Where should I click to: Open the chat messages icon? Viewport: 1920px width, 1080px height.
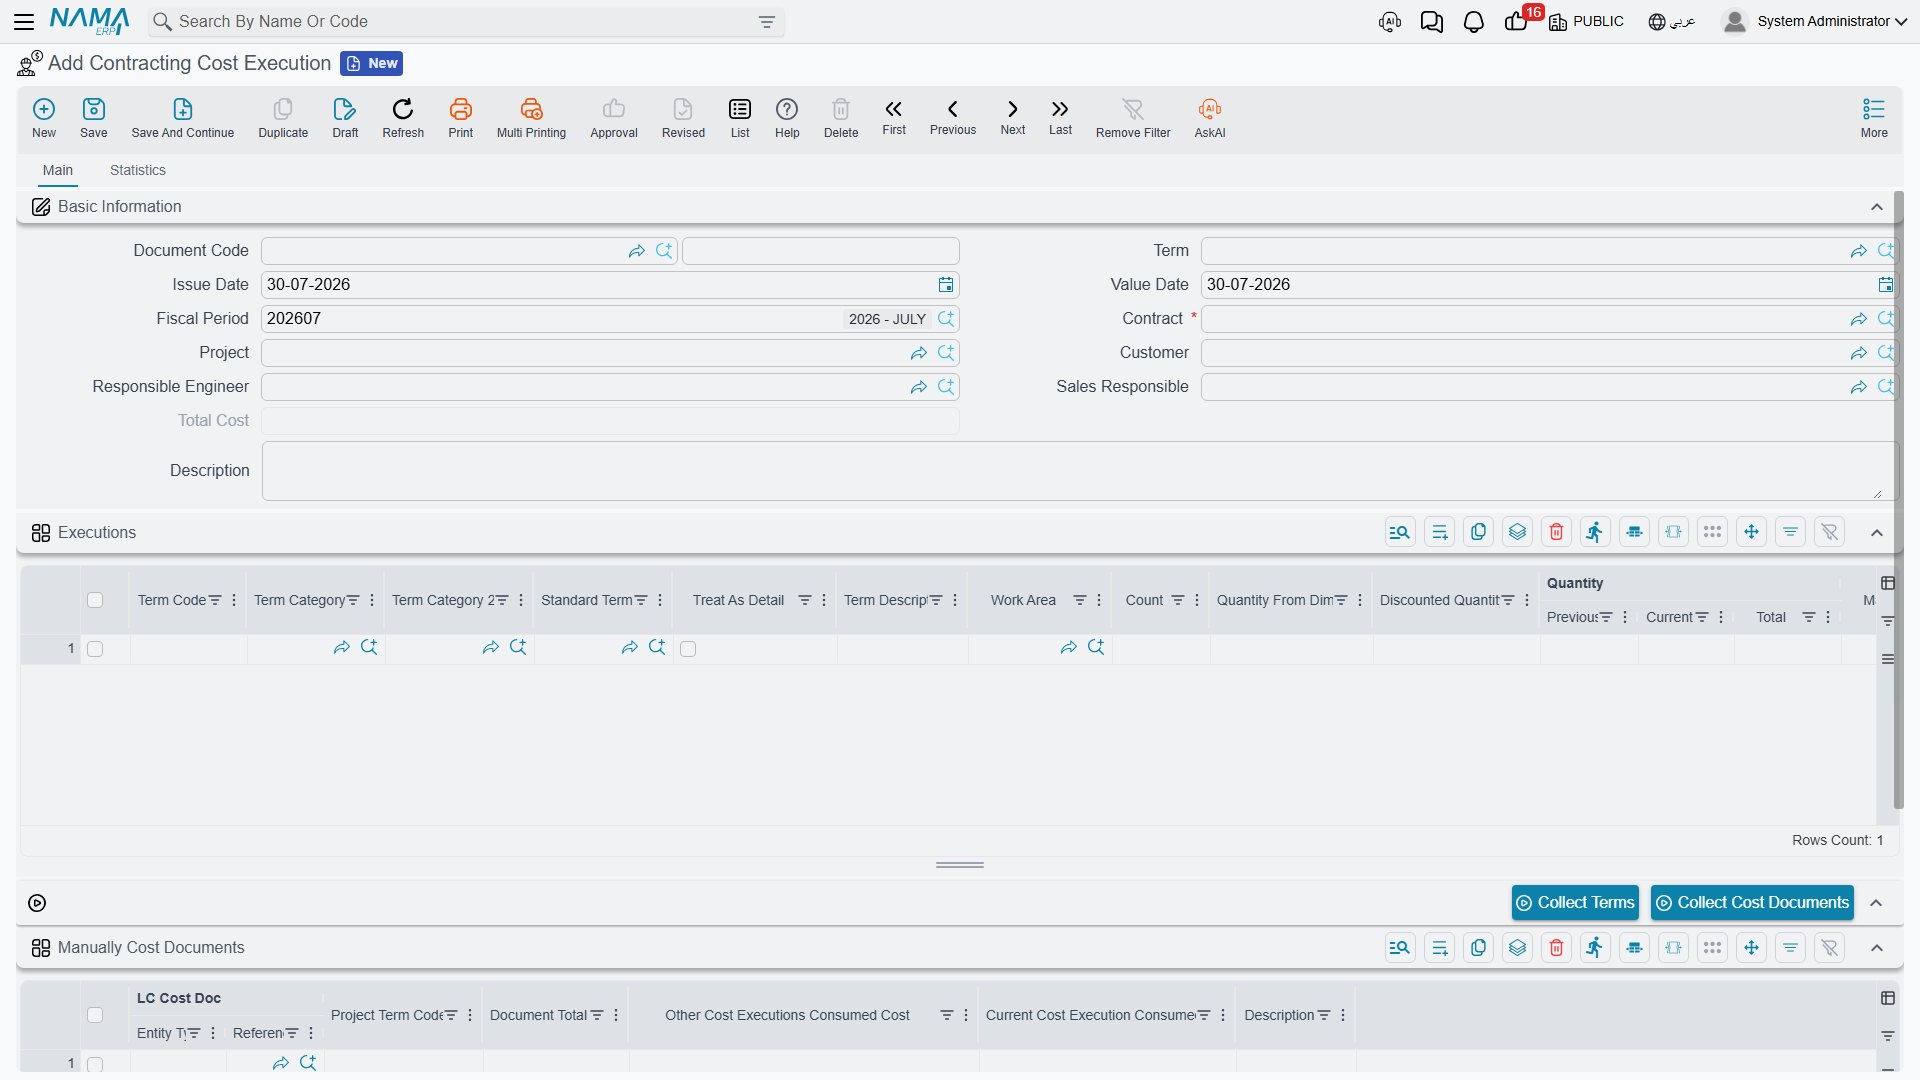click(1431, 22)
